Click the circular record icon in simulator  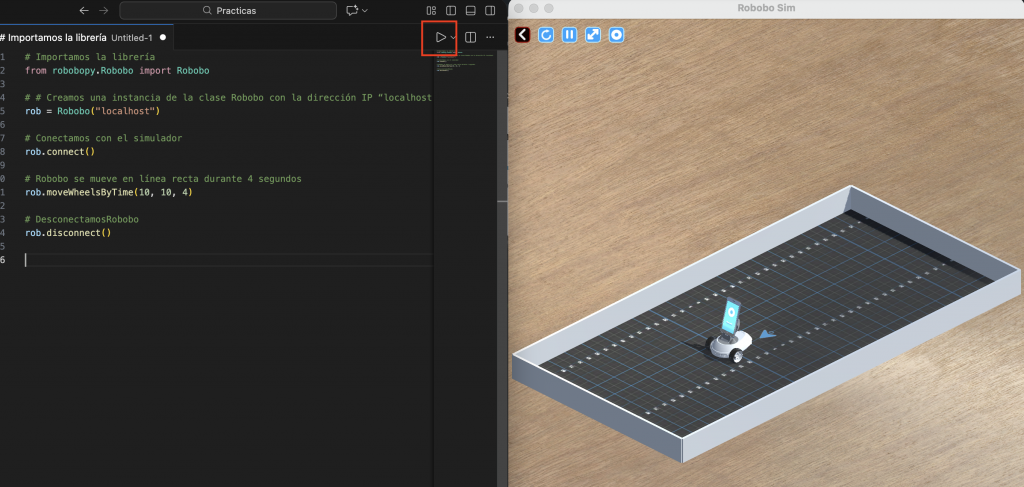pos(617,34)
